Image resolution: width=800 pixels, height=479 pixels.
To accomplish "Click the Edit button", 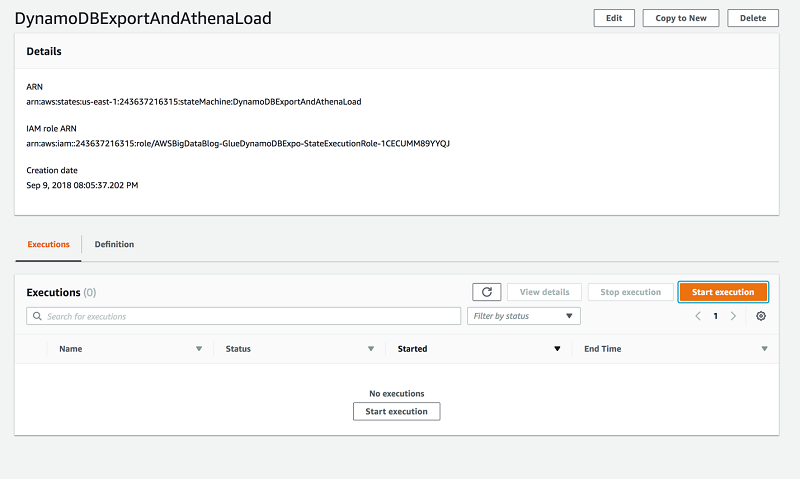I will pyautogui.click(x=614, y=18).
